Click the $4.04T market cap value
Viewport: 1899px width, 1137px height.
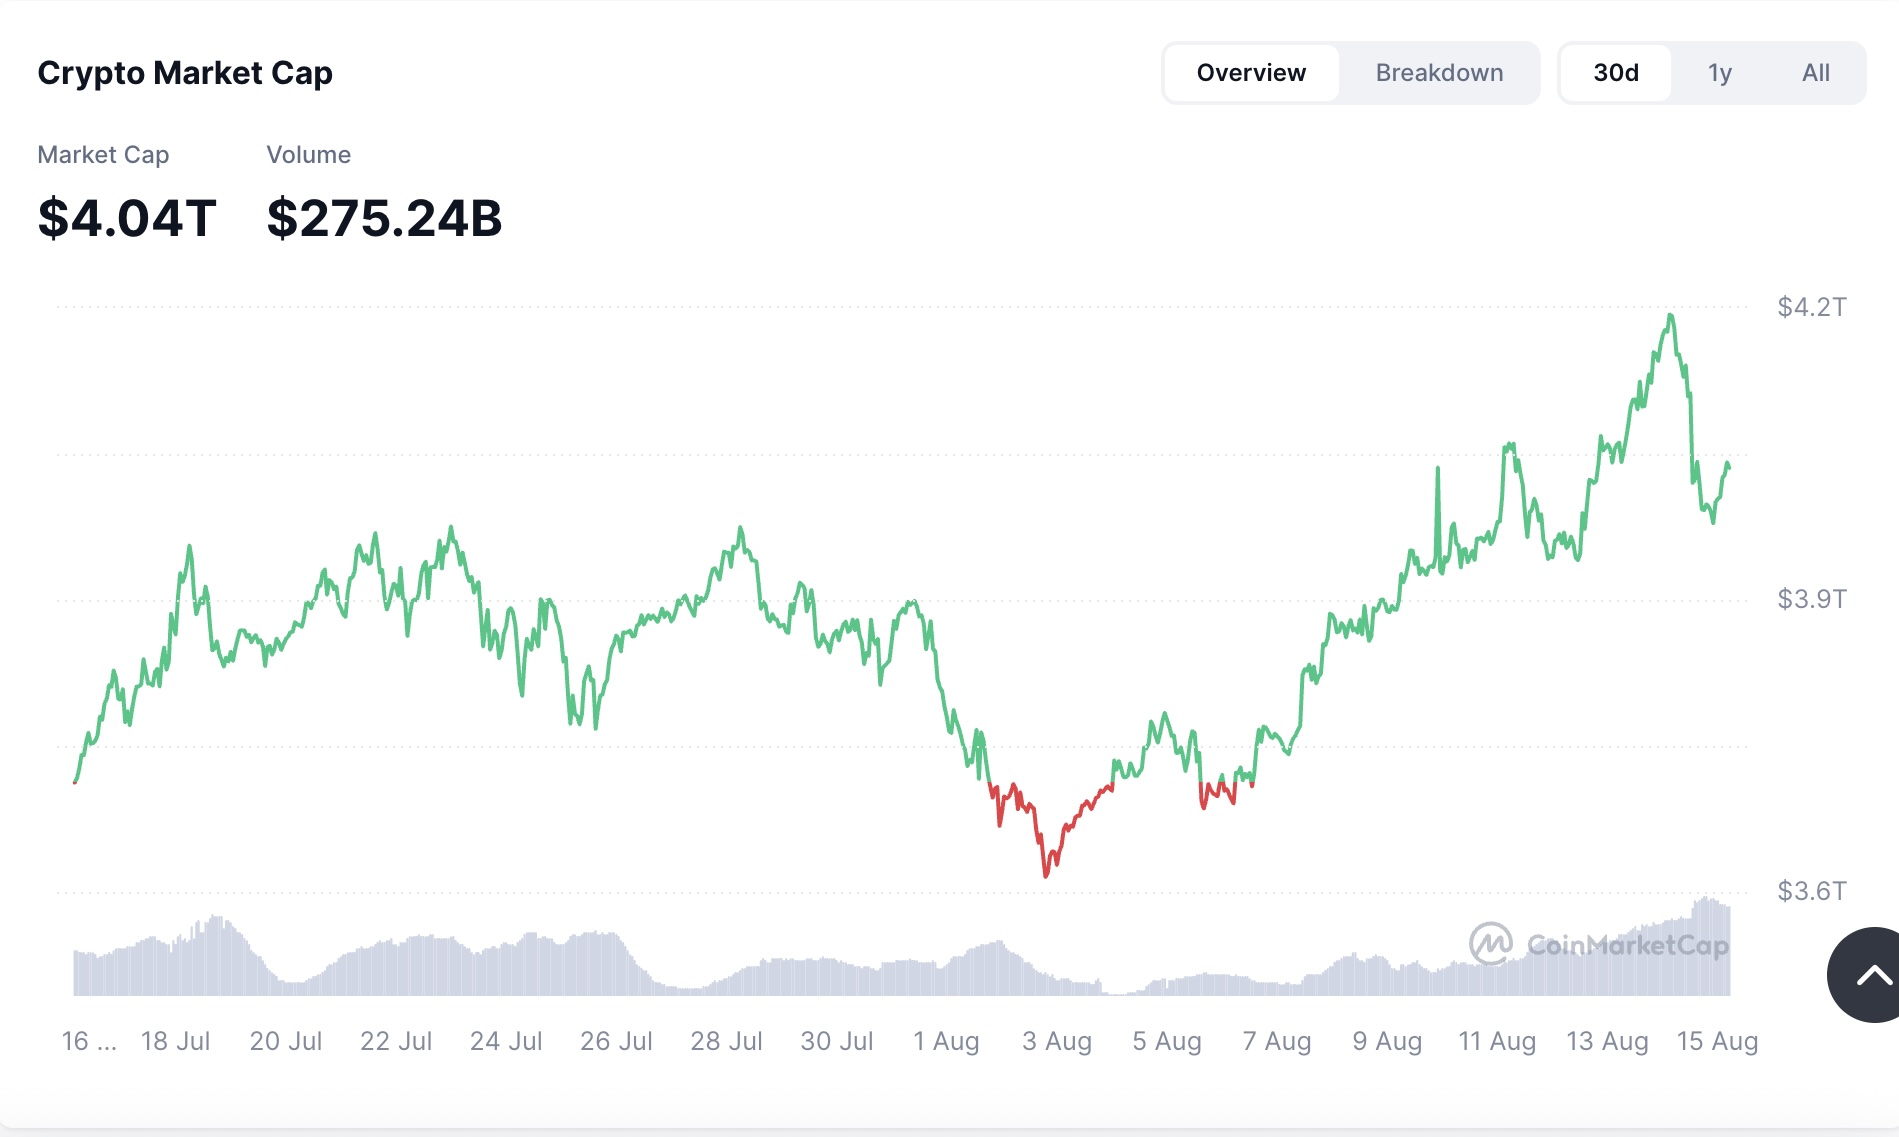(127, 218)
